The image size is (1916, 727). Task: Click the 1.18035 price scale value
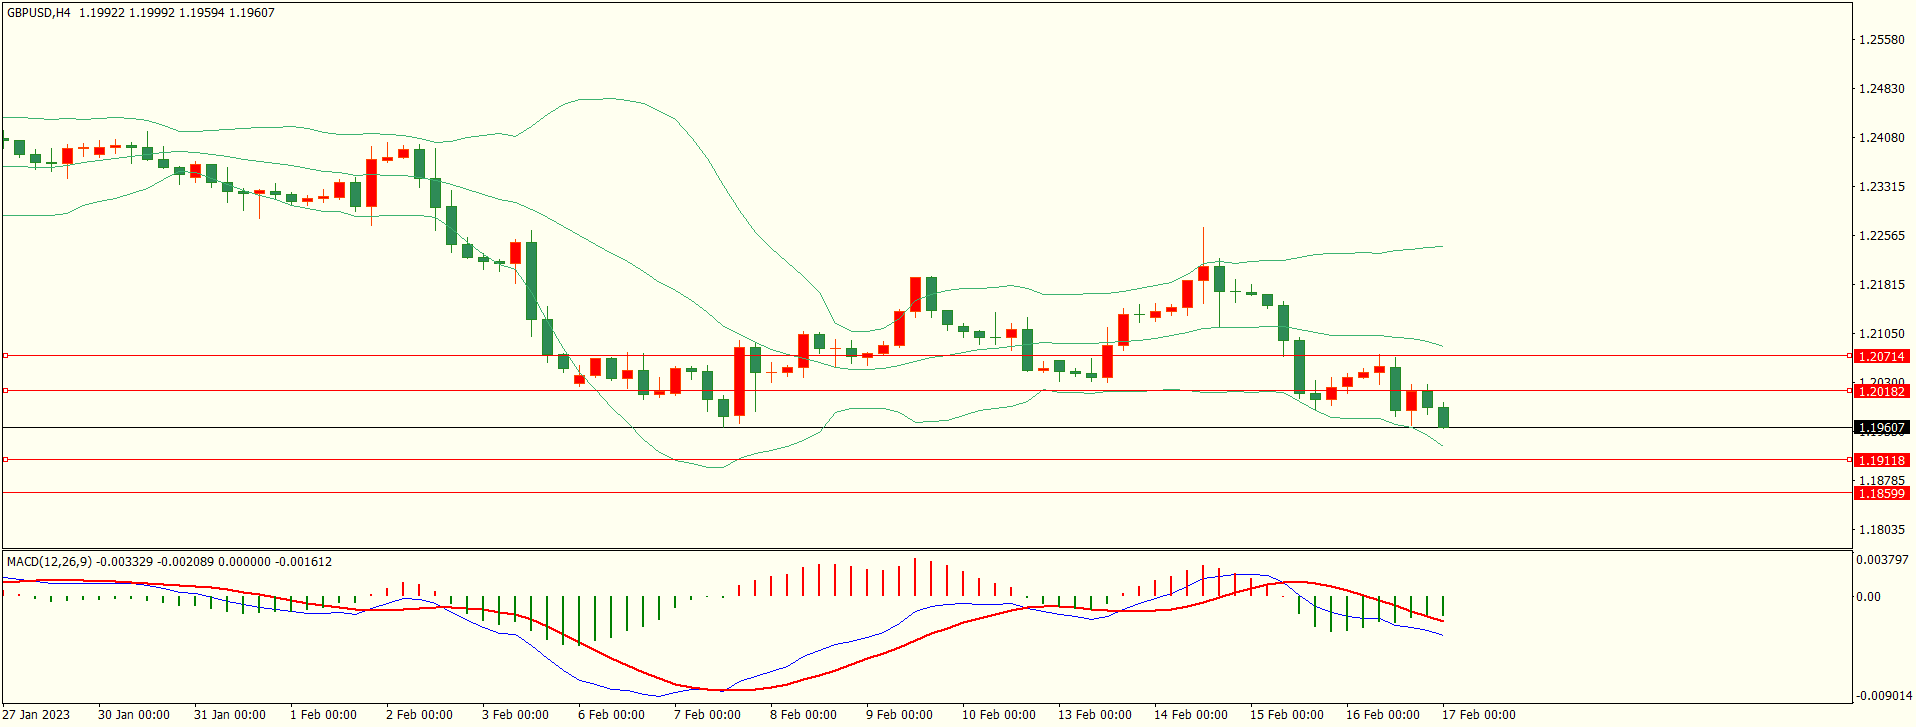tap(1880, 530)
